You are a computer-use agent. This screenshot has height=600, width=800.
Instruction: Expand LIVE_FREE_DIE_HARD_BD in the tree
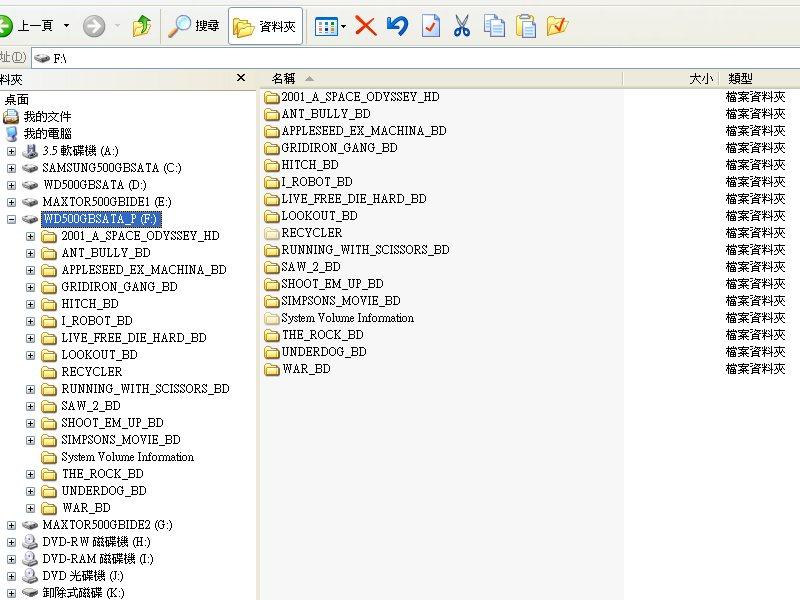(x=31, y=338)
